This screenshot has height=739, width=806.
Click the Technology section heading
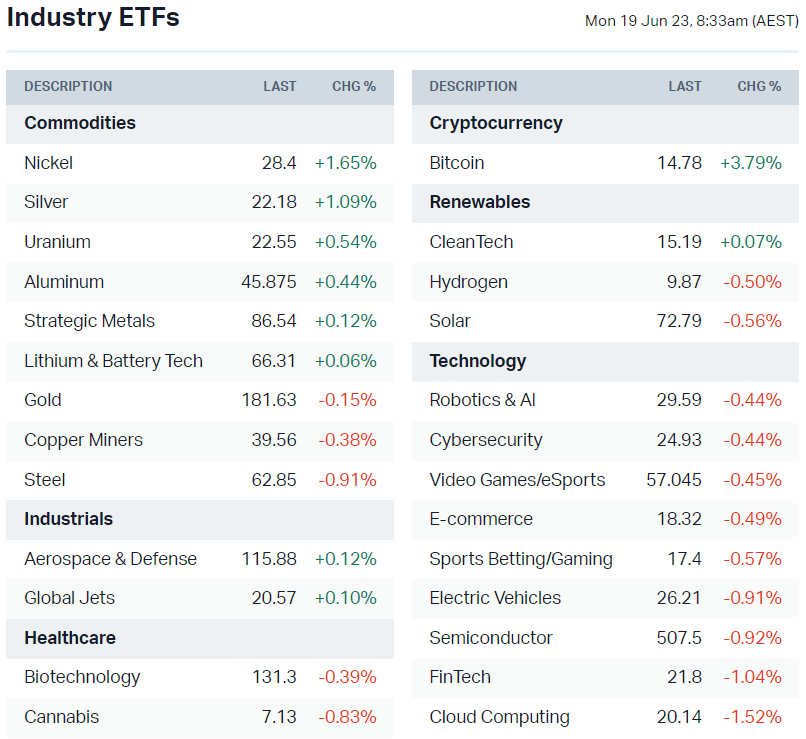[477, 361]
